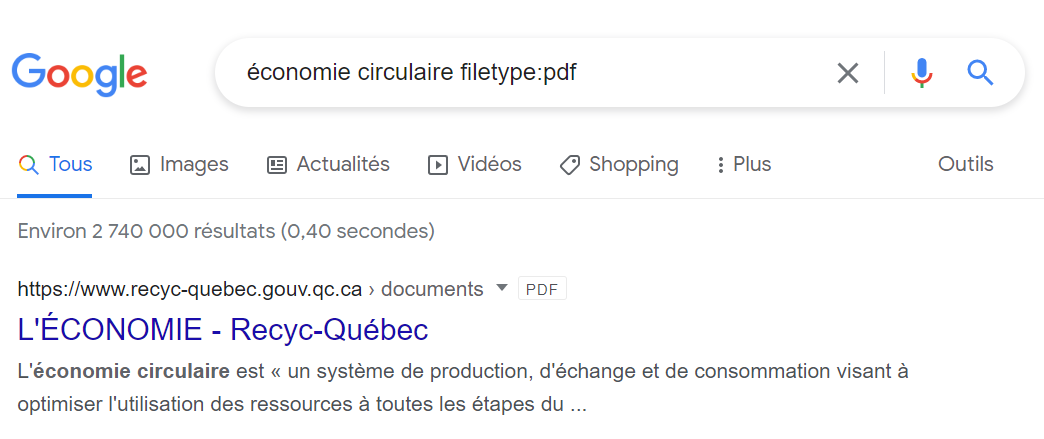
Task: Click the play icon beside Vidéos
Action: tap(437, 165)
